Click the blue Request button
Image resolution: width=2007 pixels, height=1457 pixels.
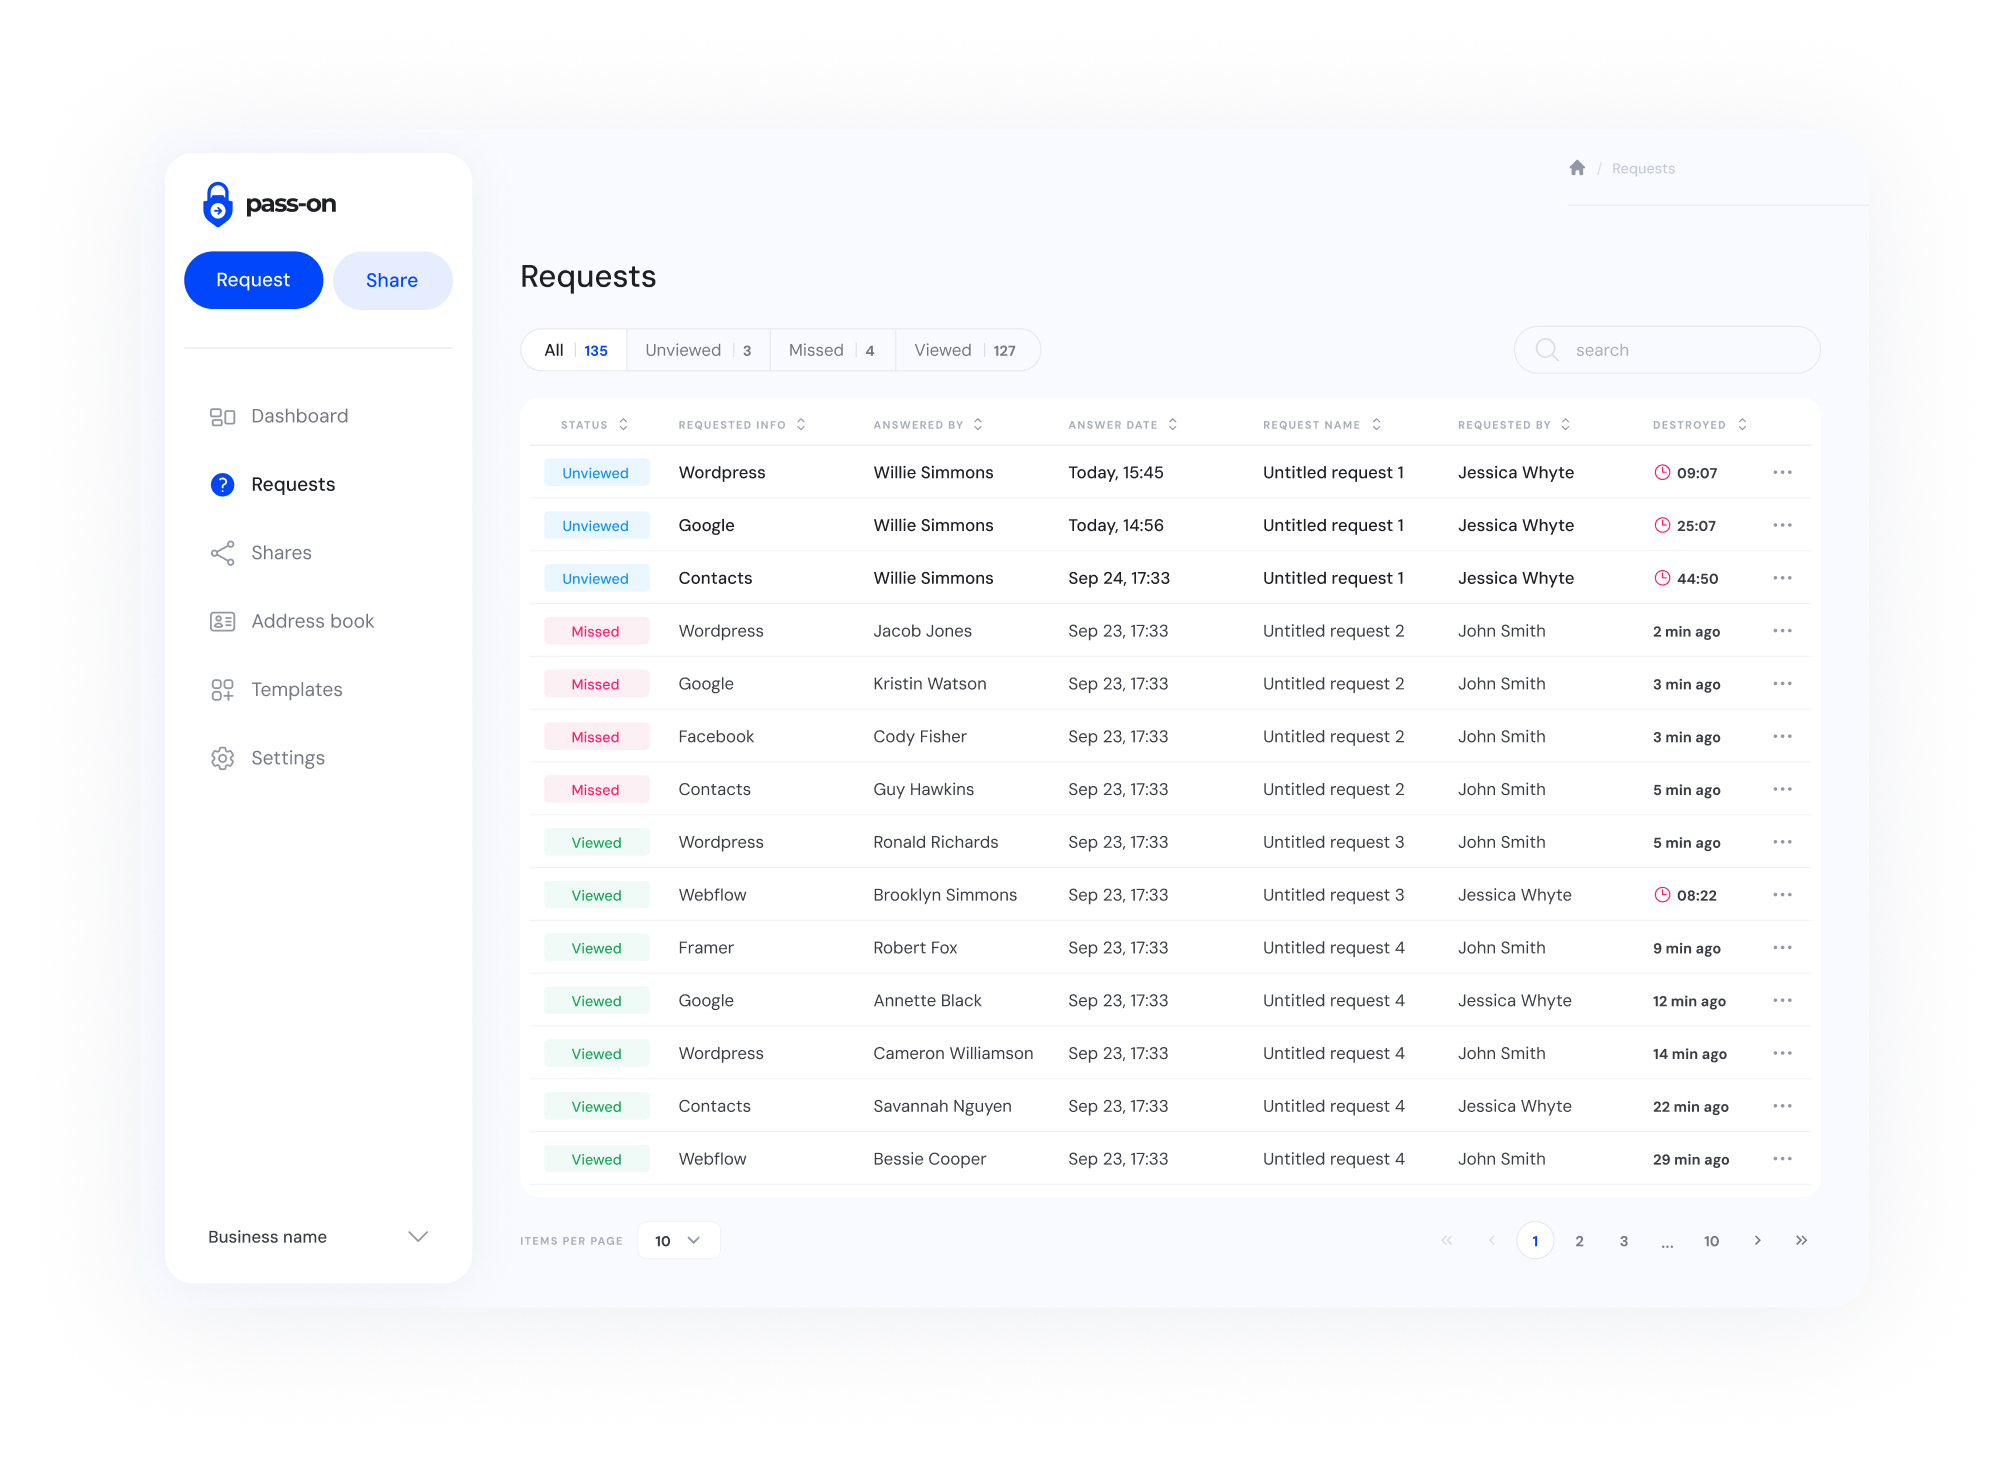(x=253, y=281)
